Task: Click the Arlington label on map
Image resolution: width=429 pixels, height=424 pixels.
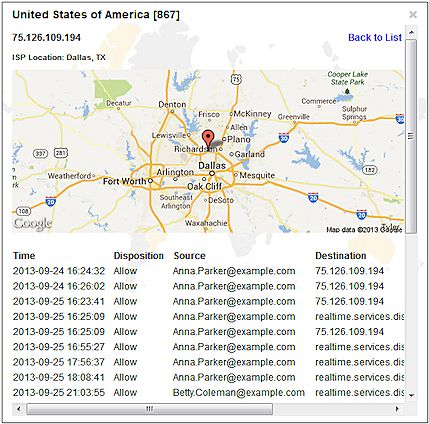Action: [x=175, y=172]
